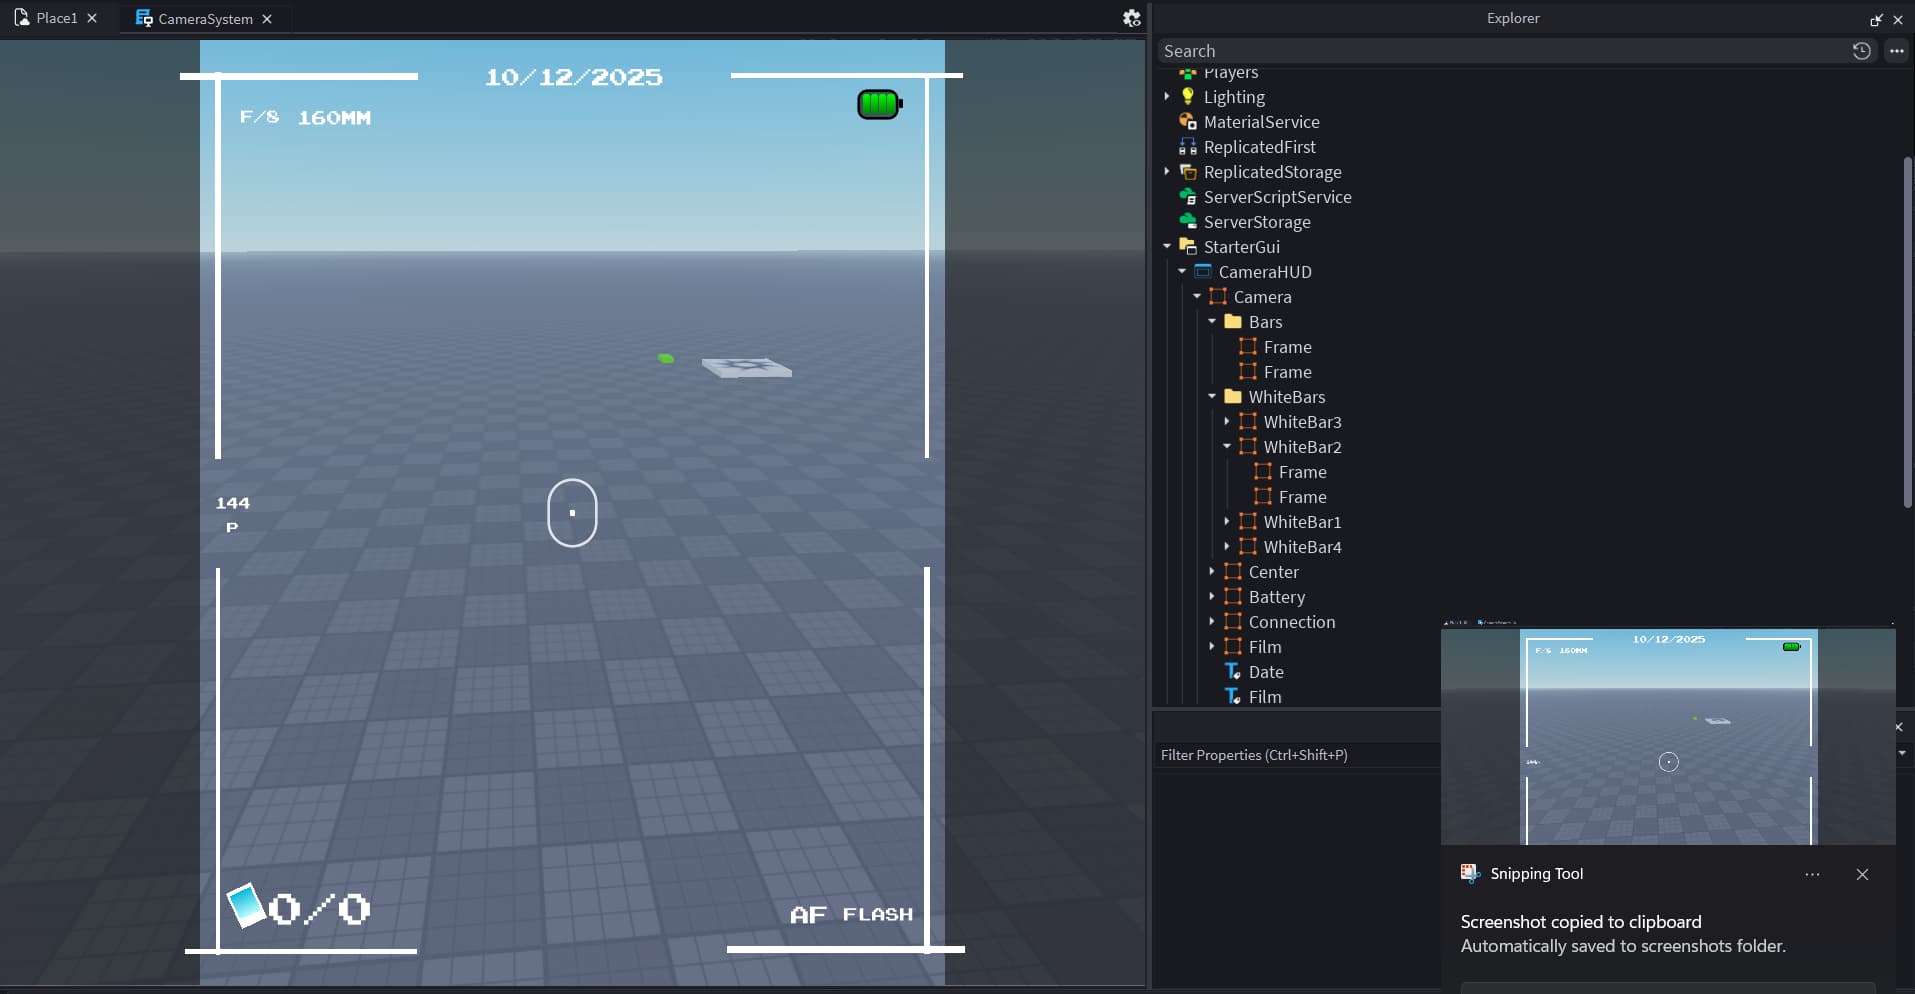Click the Snipping Tool app icon

1470,873
